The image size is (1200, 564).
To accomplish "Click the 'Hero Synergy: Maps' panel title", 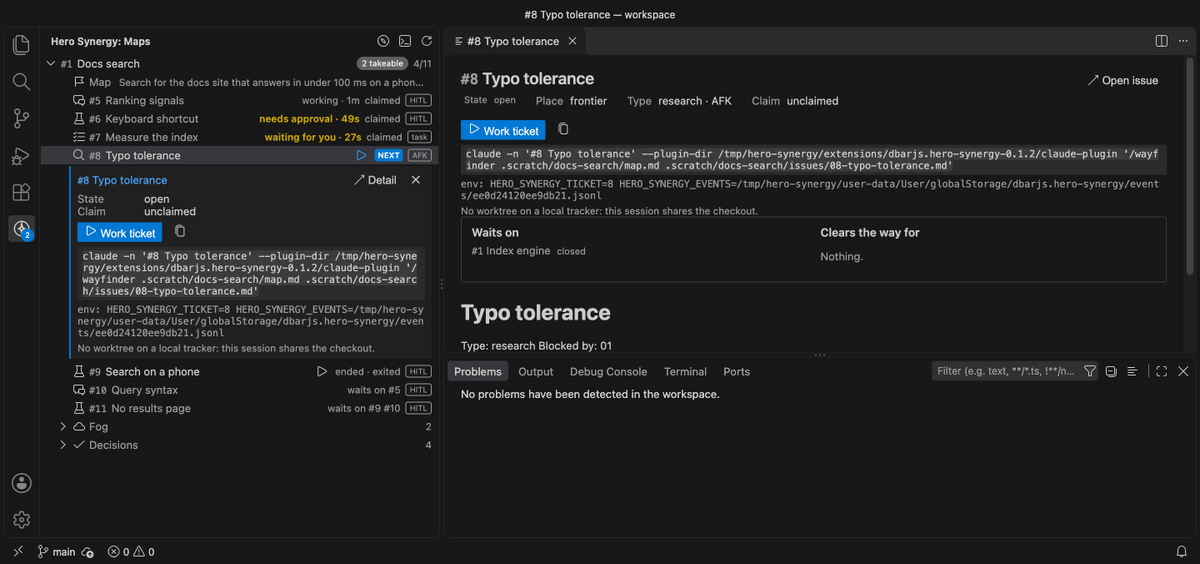I will (101, 42).
